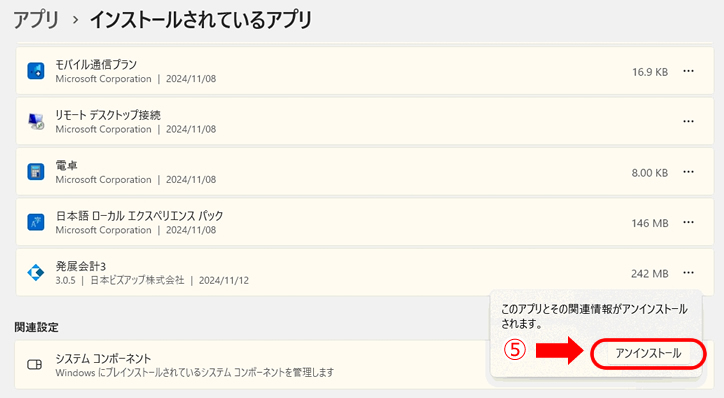Screen dimensions: 724x398
Task: Click the breadcrumb chevron separator
Action: tap(75, 20)
